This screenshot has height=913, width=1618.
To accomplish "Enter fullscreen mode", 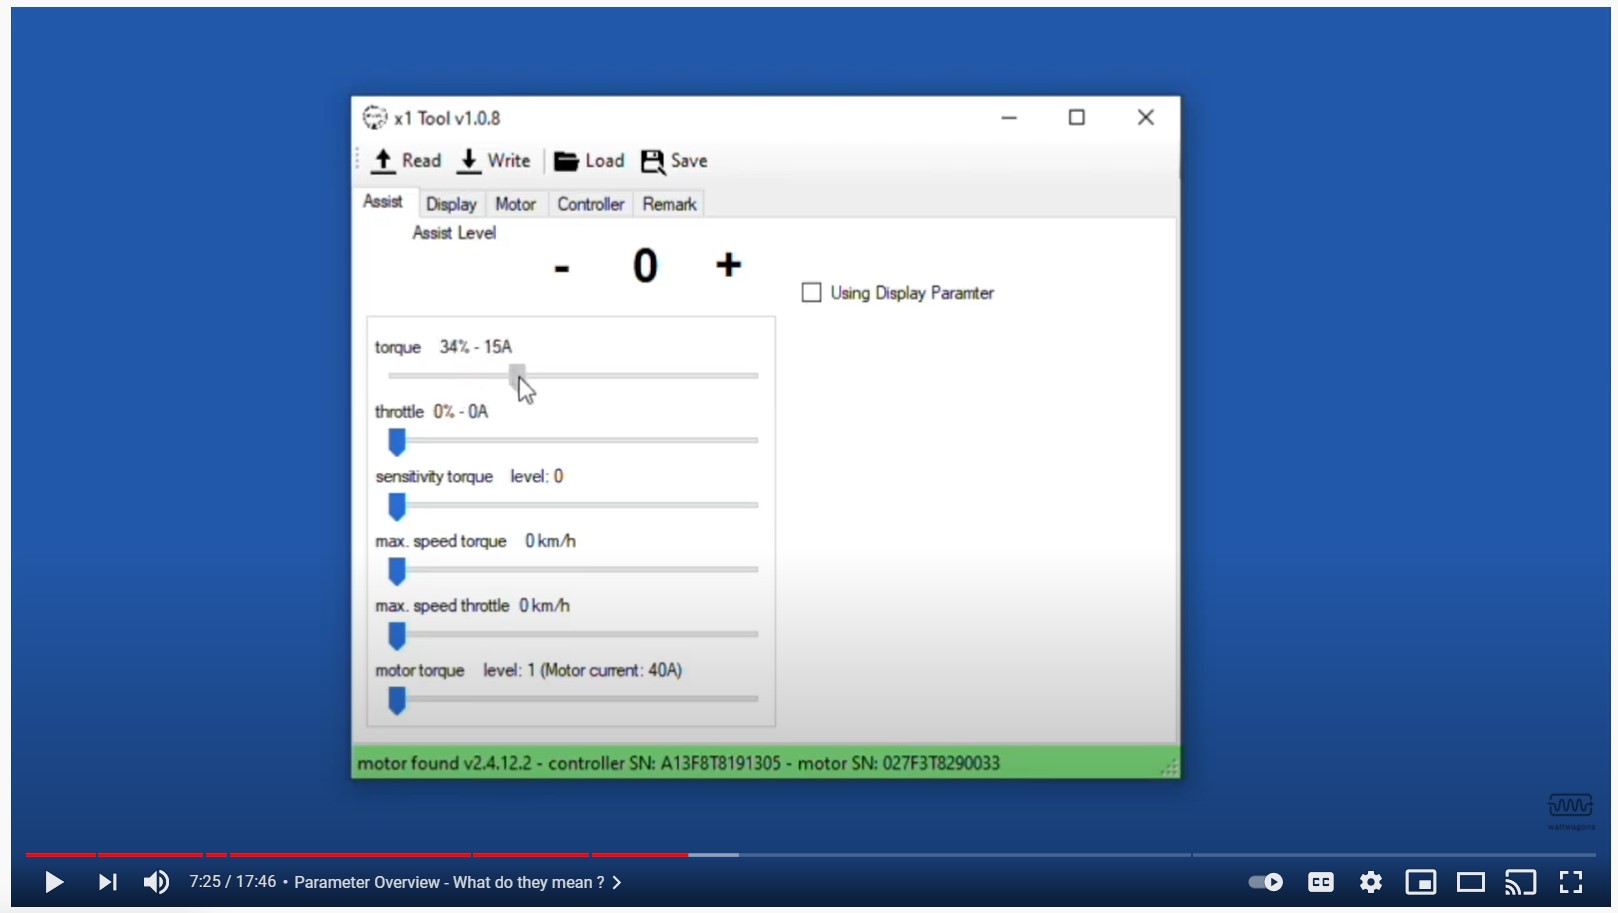I will point(1571,882).
